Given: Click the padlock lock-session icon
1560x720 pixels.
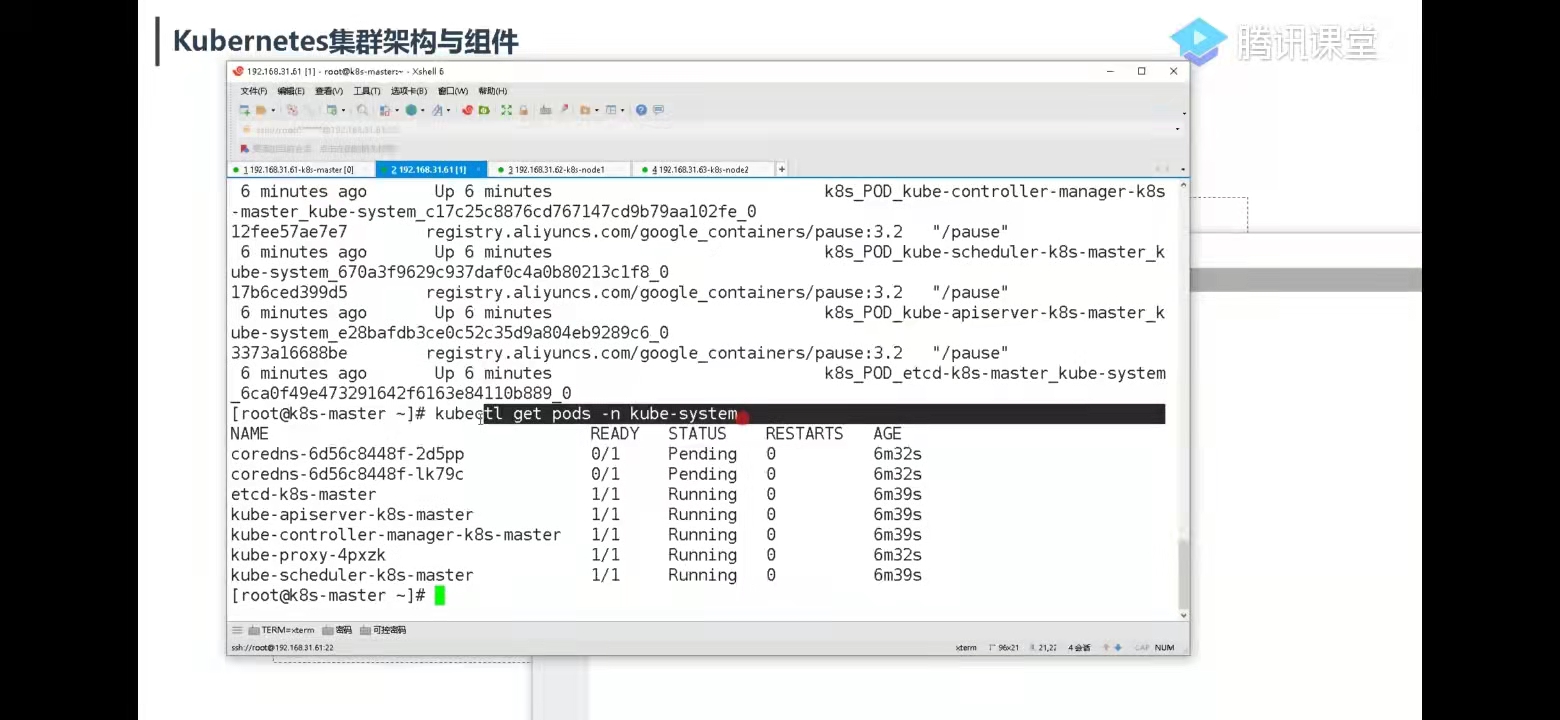Looking at the screenshot, I should point(523,110).
